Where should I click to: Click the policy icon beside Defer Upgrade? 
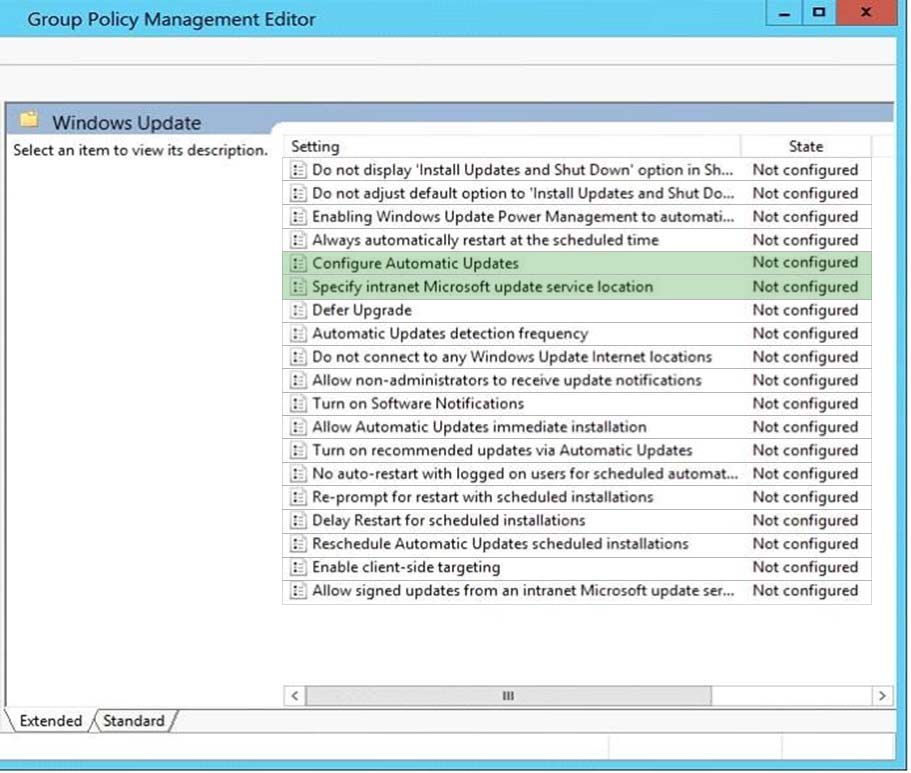[298, 310]
